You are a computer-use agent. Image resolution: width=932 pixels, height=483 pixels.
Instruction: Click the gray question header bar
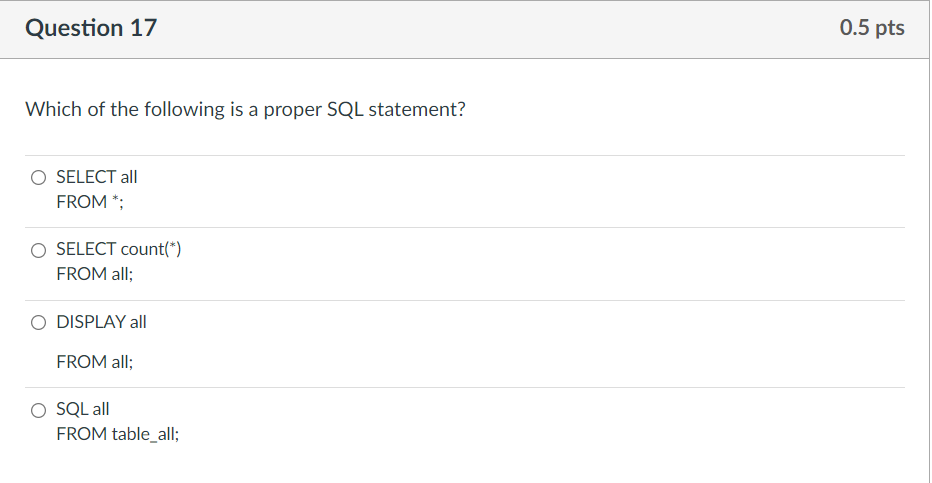(x=500, y=28)
